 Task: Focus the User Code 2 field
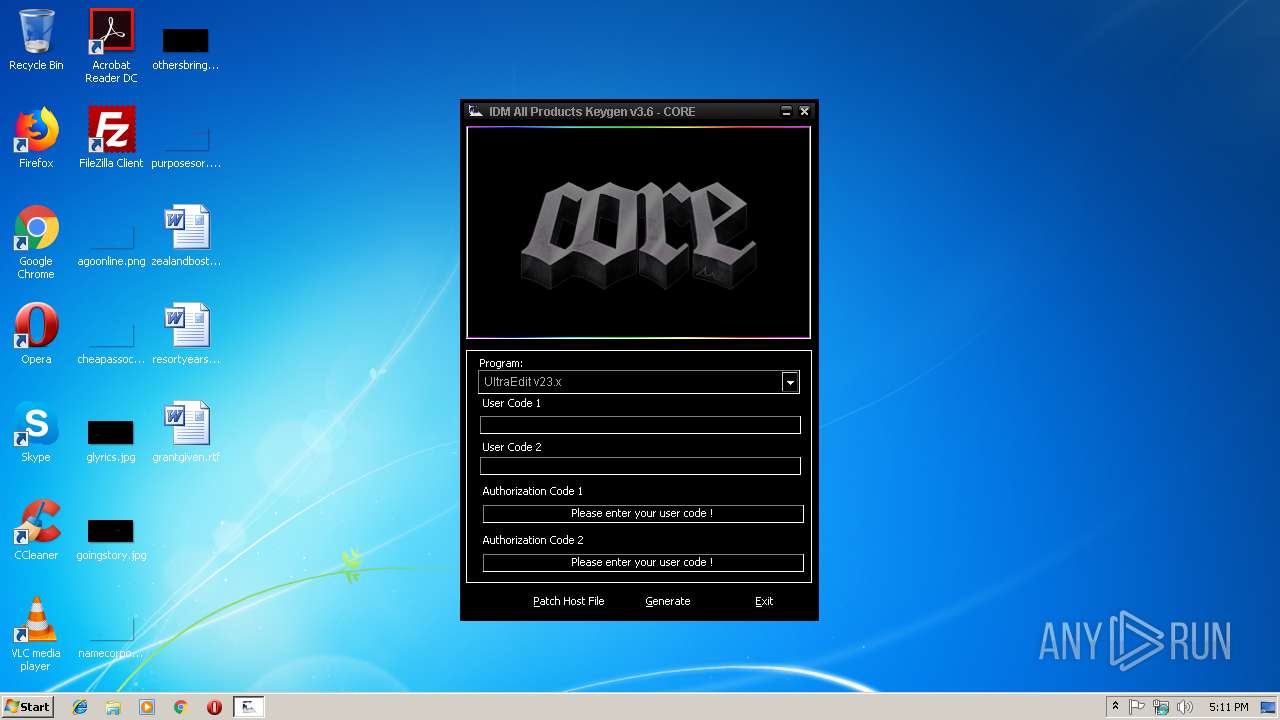[x=640, y=466]
